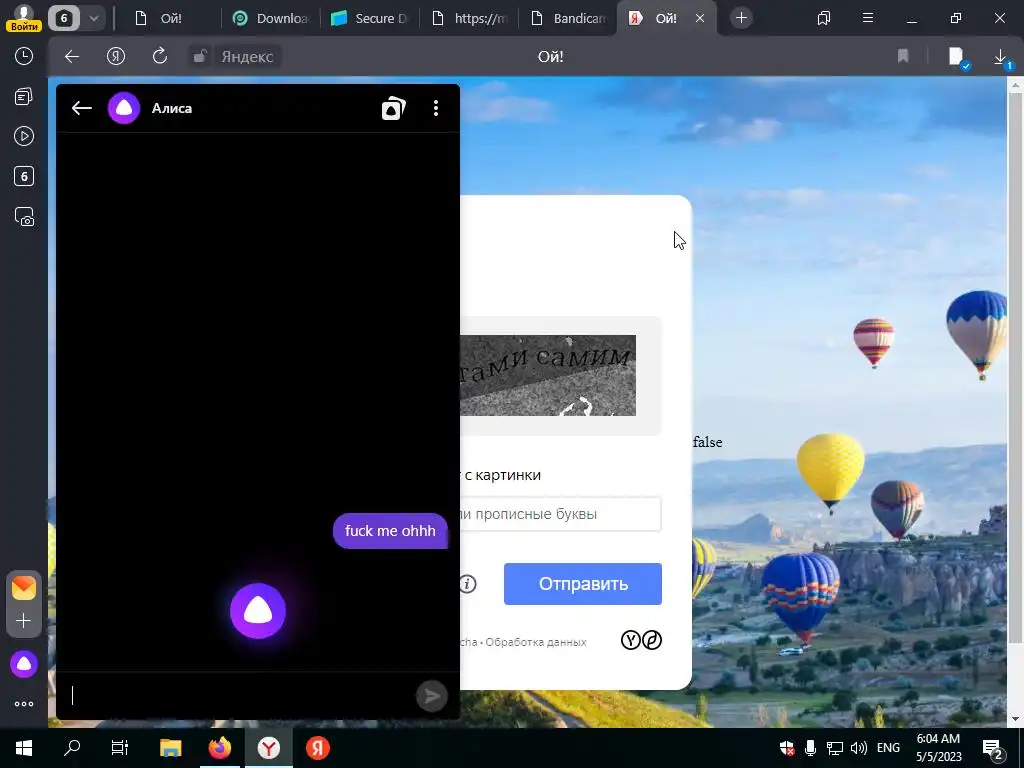The height and width of the screenshot is (768, 1024).
Task: Open the sidebar tabs counter 6 icon
Action: point(24,176)
